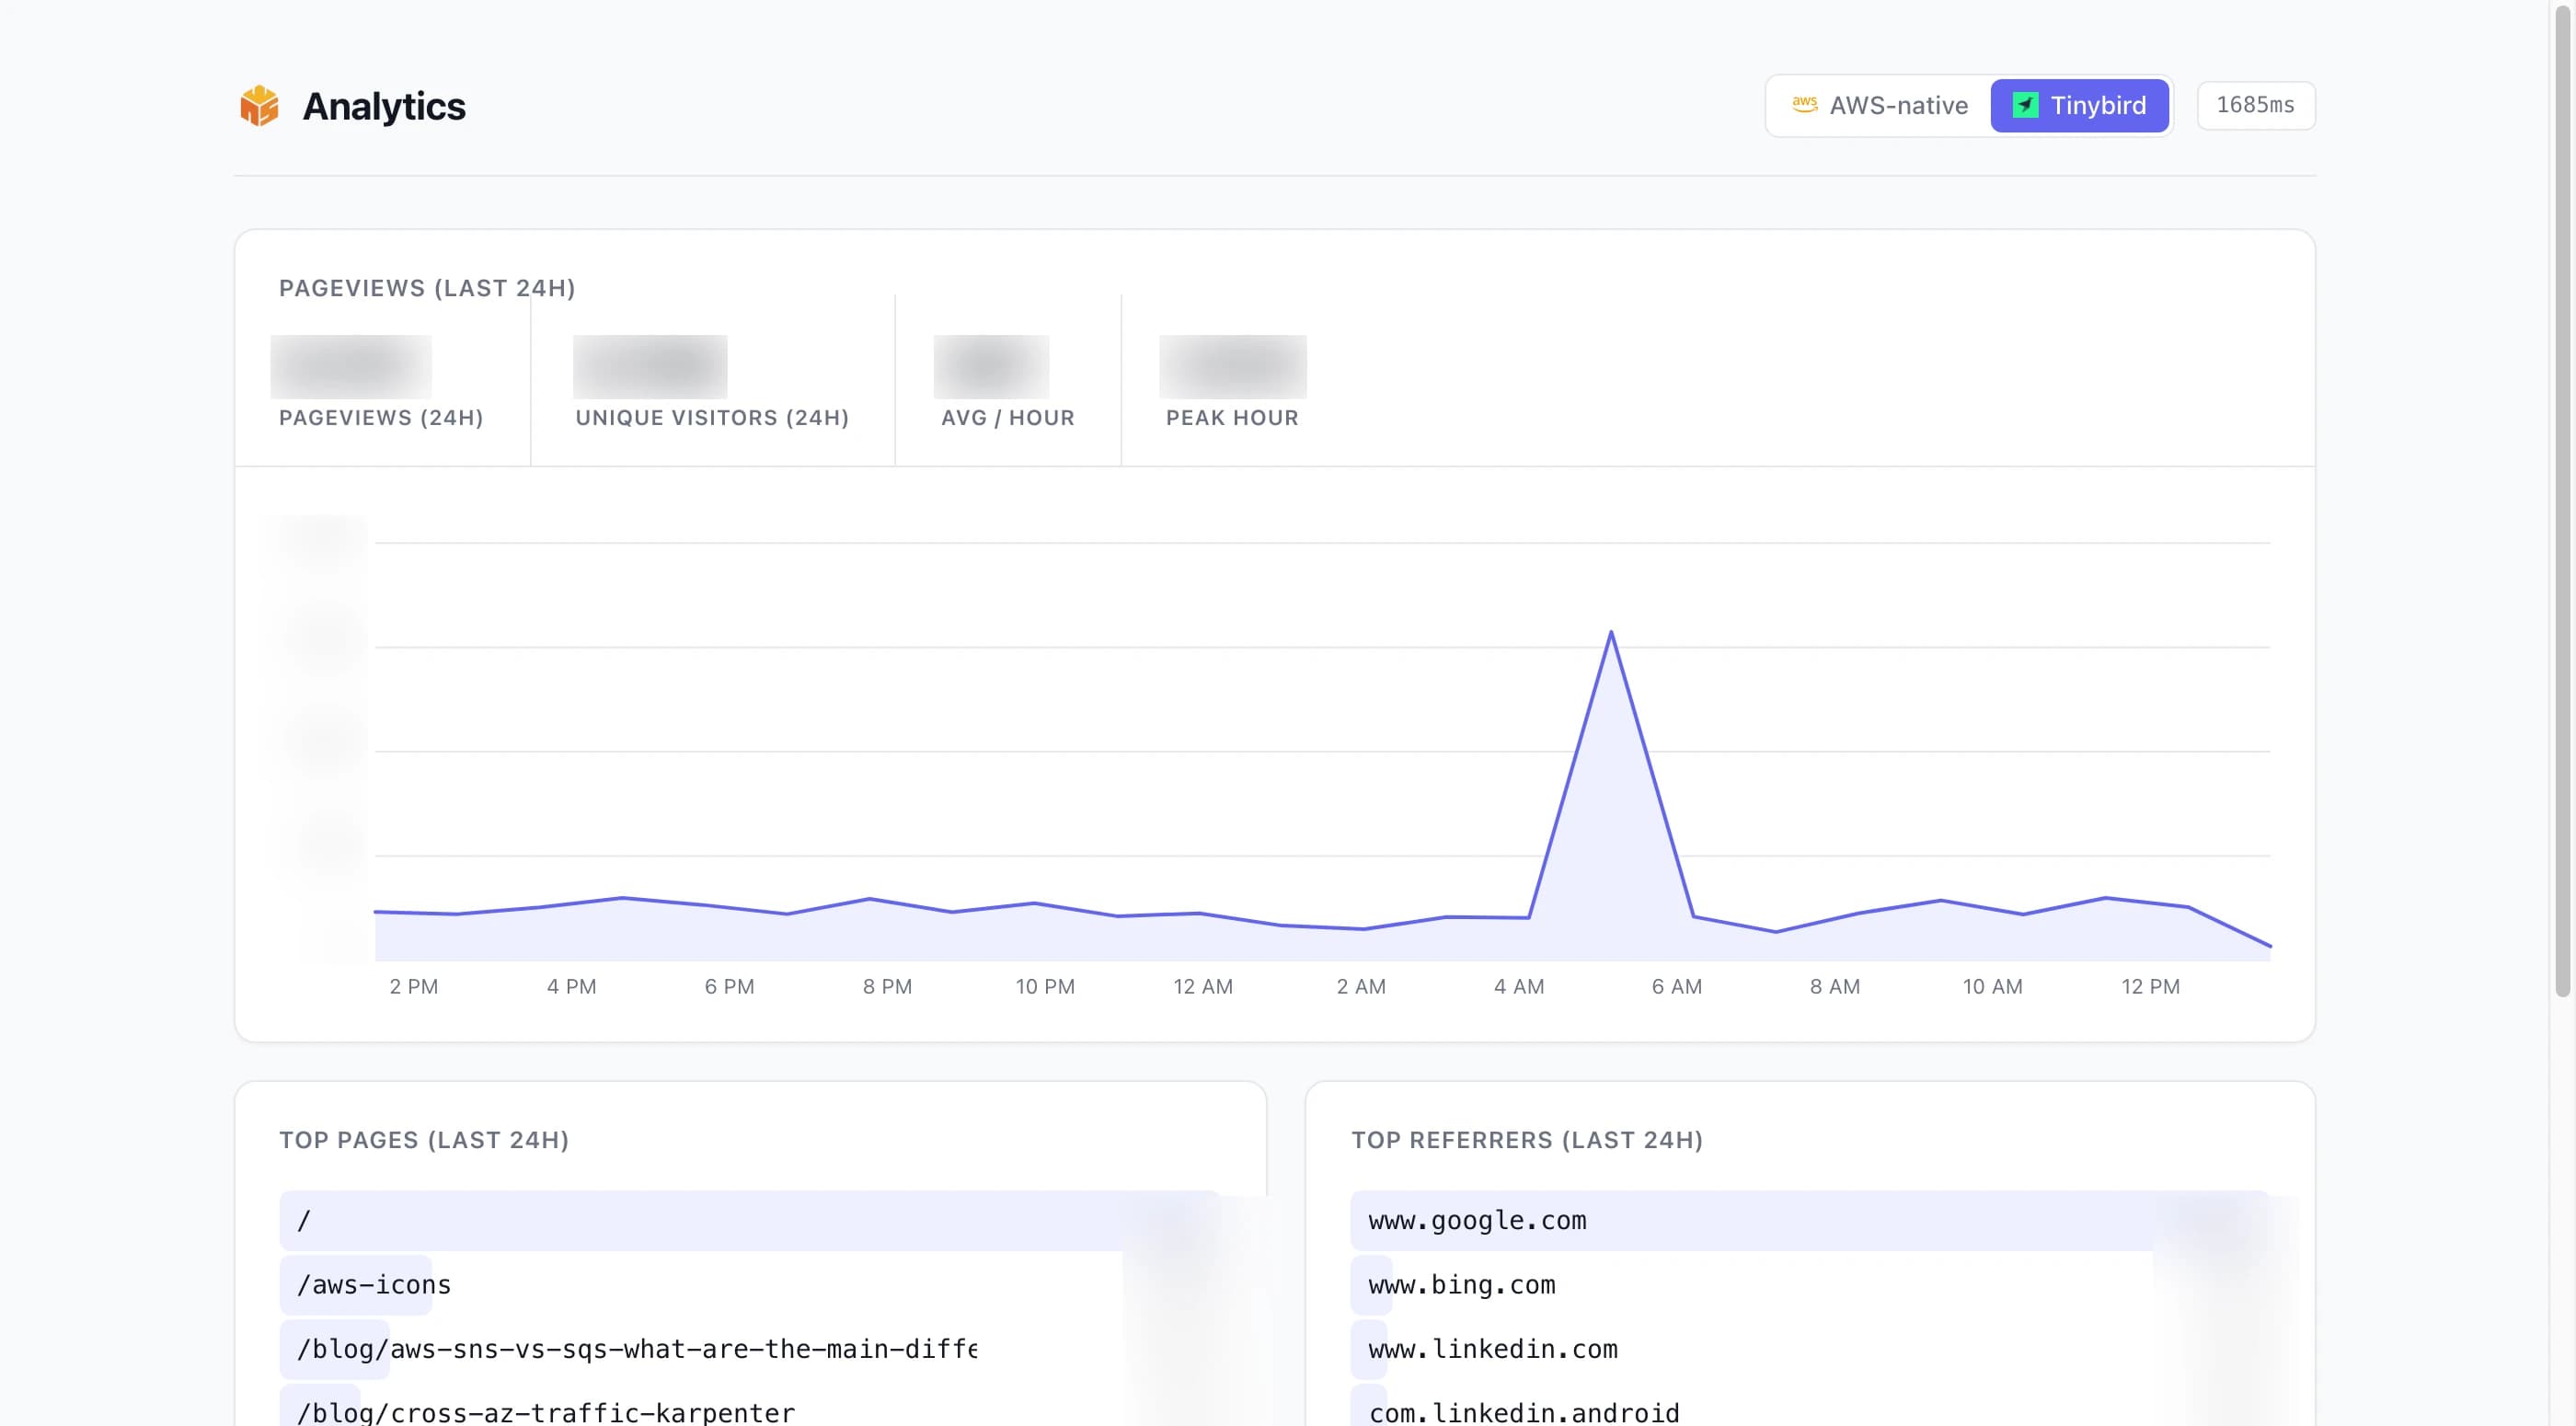Click the Analytics page title
This screenshot has width=2576, height=1426.
pos(384,106)
